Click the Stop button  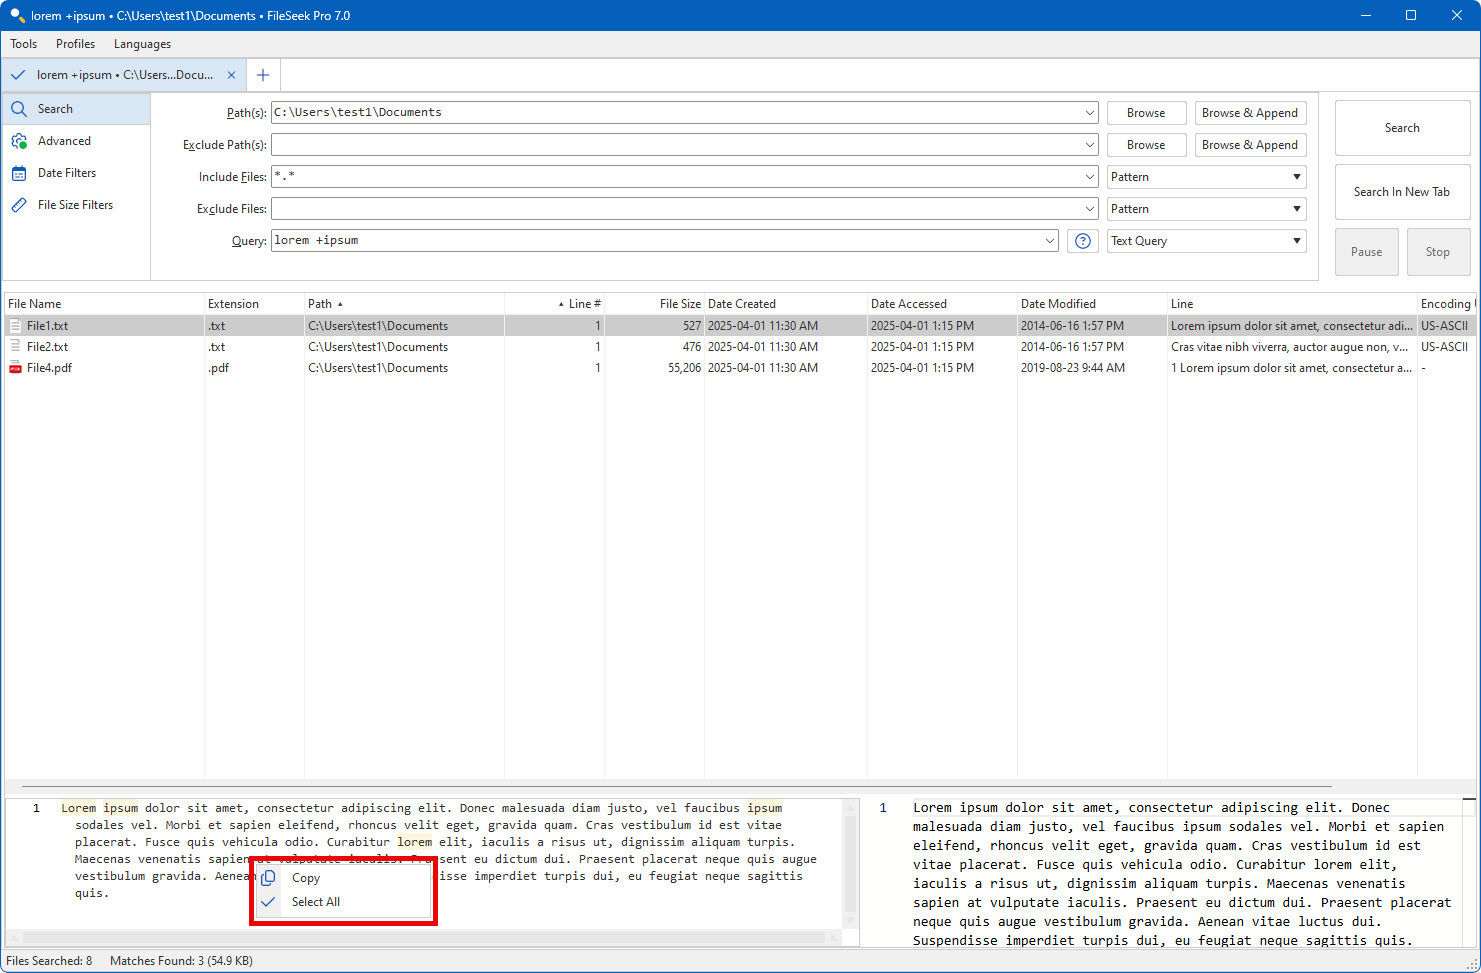pyautogui.click(x=1438, y=252)
